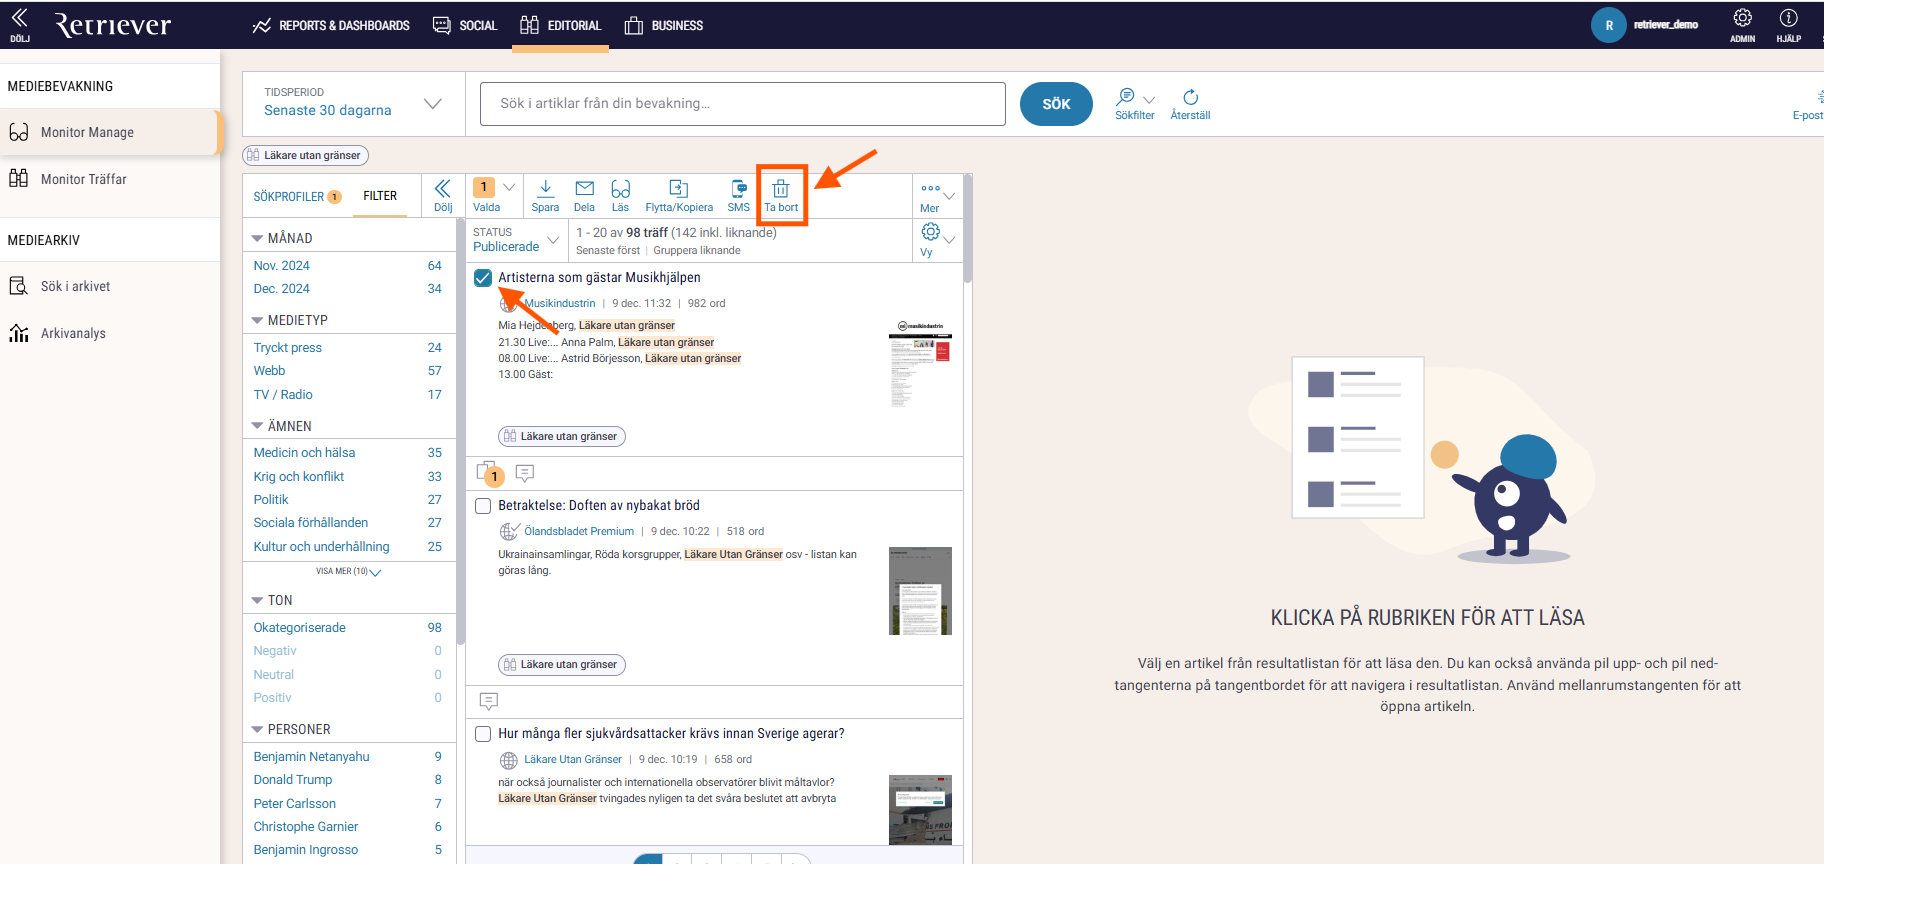Screen dimensions: 1909x901
Task: Click the results list scrollbar
Action: click(967, 230)
